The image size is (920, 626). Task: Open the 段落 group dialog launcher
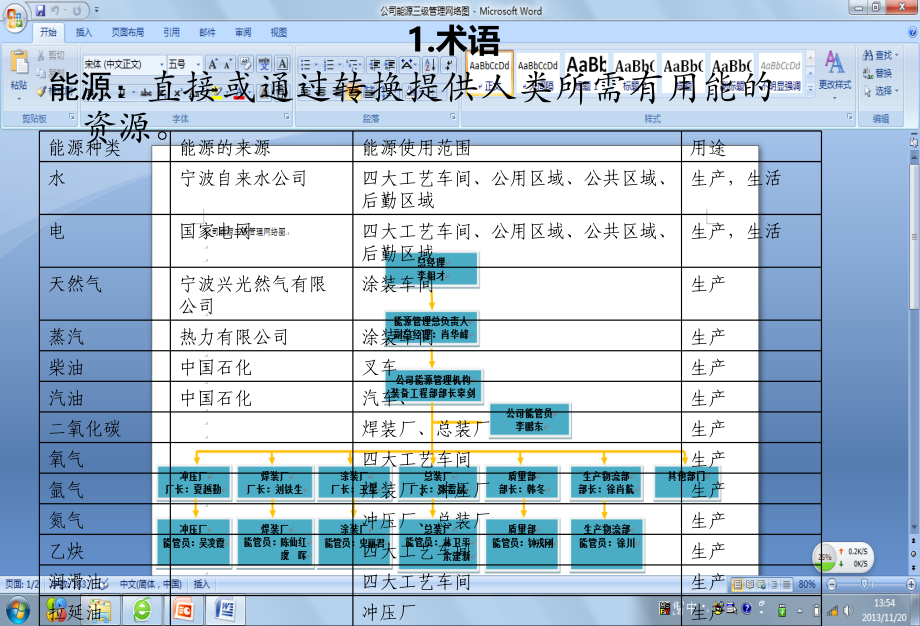click(x=453, y=117)
